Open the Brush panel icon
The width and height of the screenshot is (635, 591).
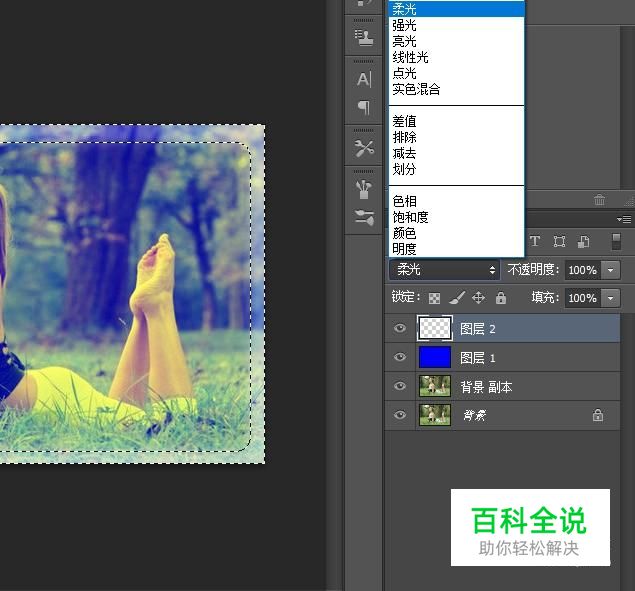364,189
